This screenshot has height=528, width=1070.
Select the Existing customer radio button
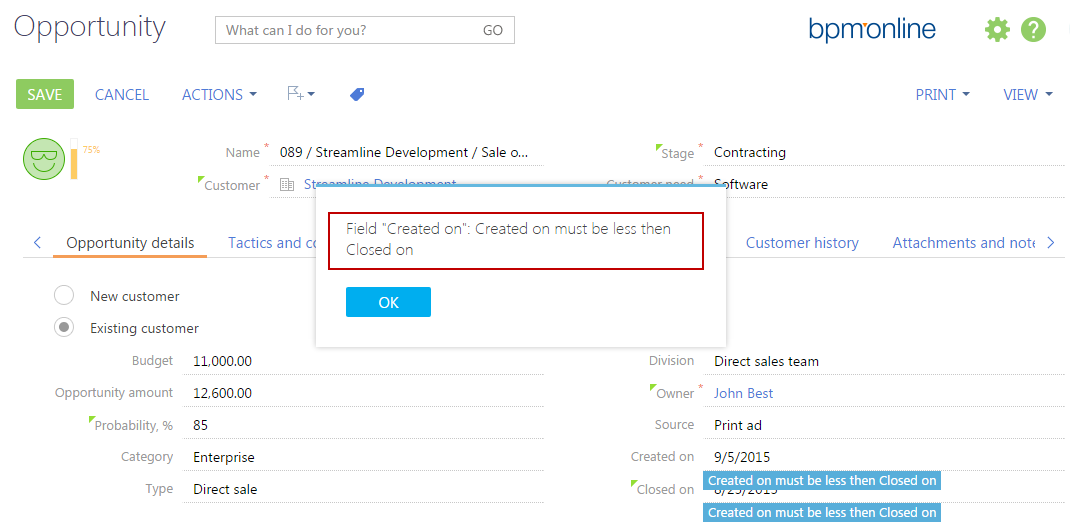(64, 328)
